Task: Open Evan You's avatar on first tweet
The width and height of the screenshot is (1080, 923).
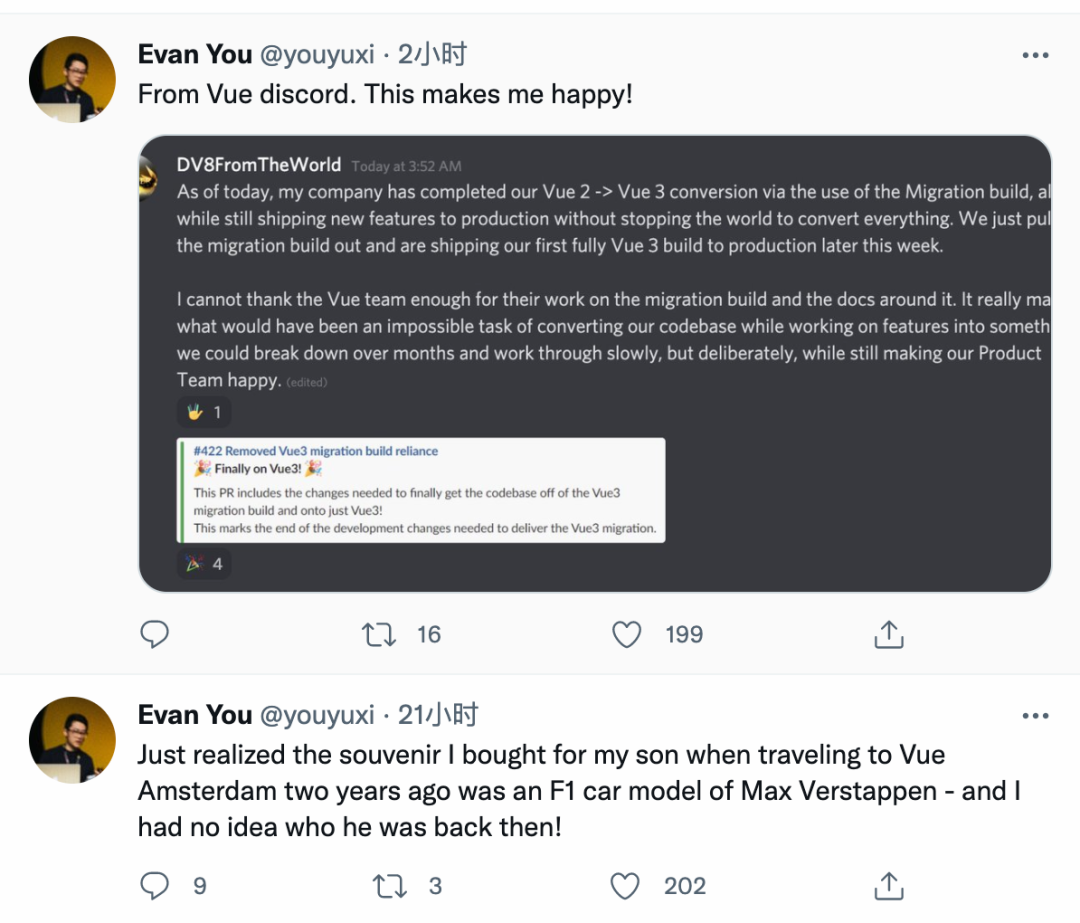Action: pos(73,80)
